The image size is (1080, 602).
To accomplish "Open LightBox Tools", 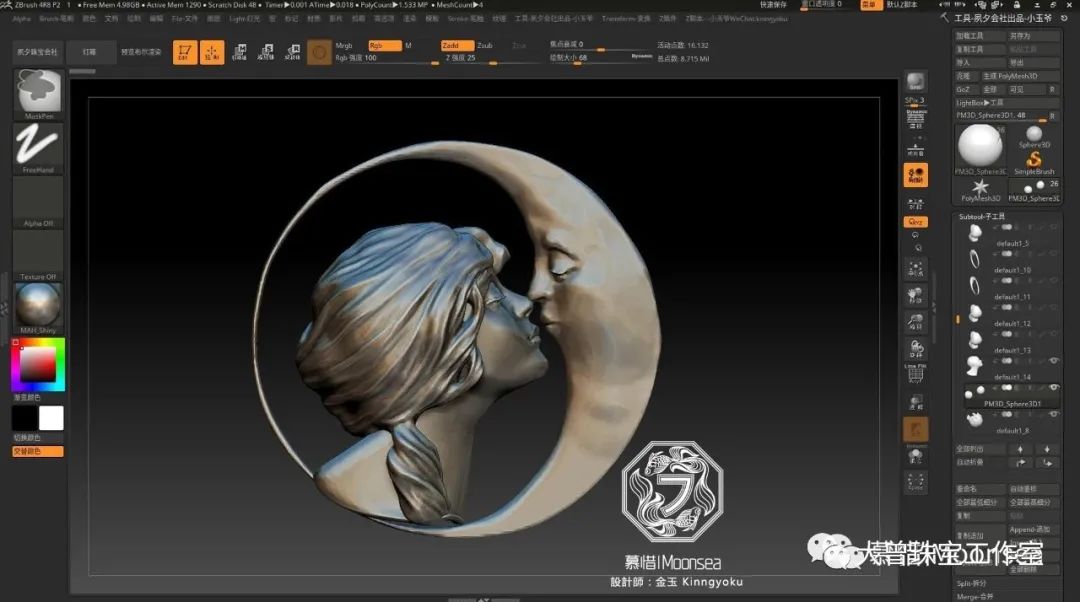I will (1006, 103).
